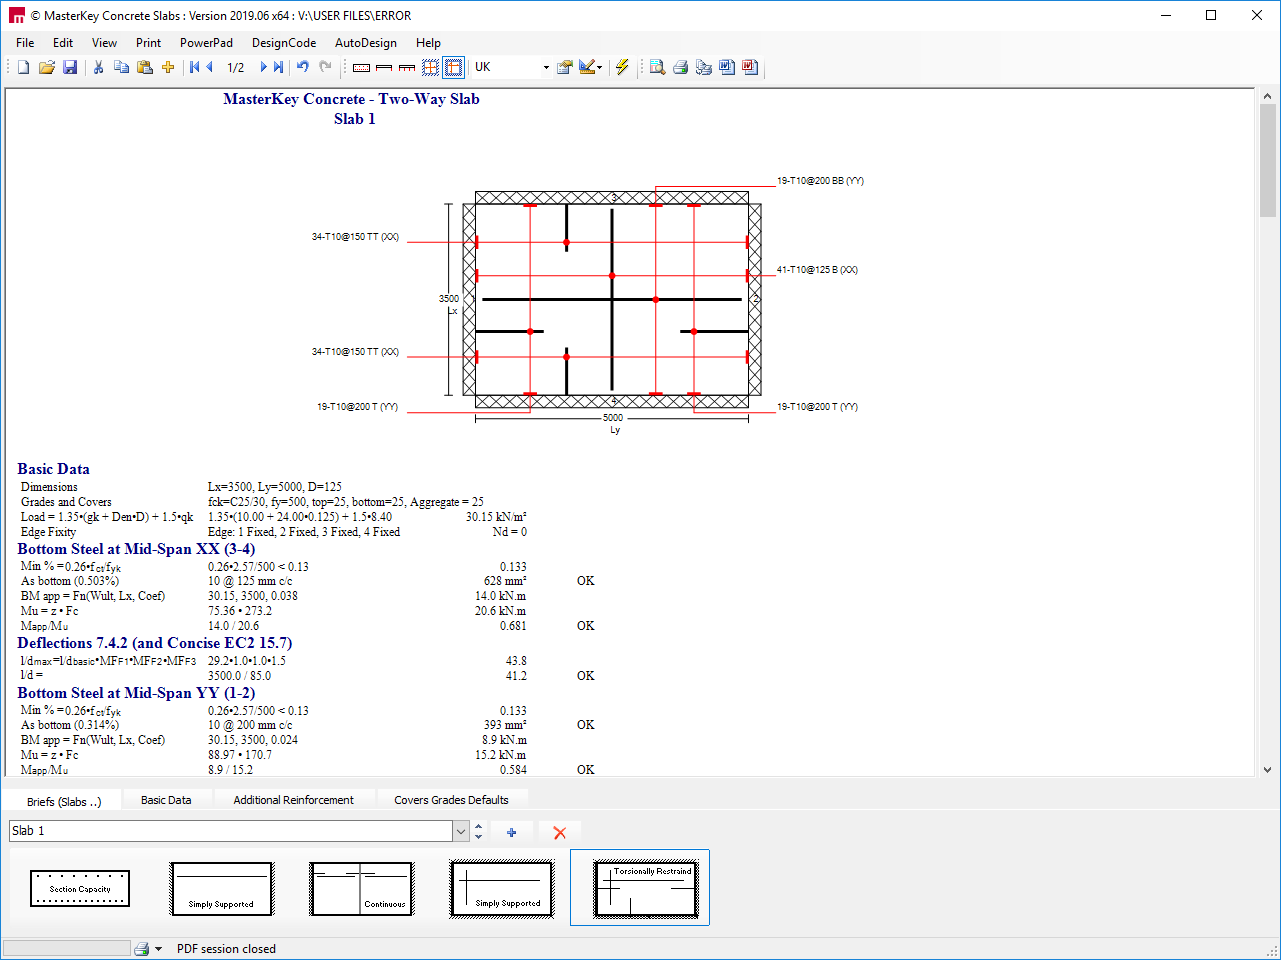1281x960 pixels.
Task: Save the current slab file
Action: [70, 67]
